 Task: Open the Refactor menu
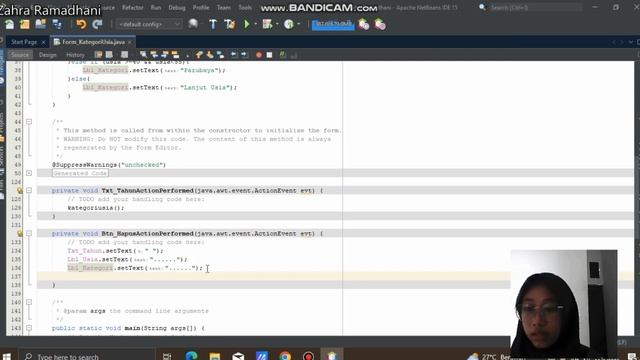[x=133, y=7]
